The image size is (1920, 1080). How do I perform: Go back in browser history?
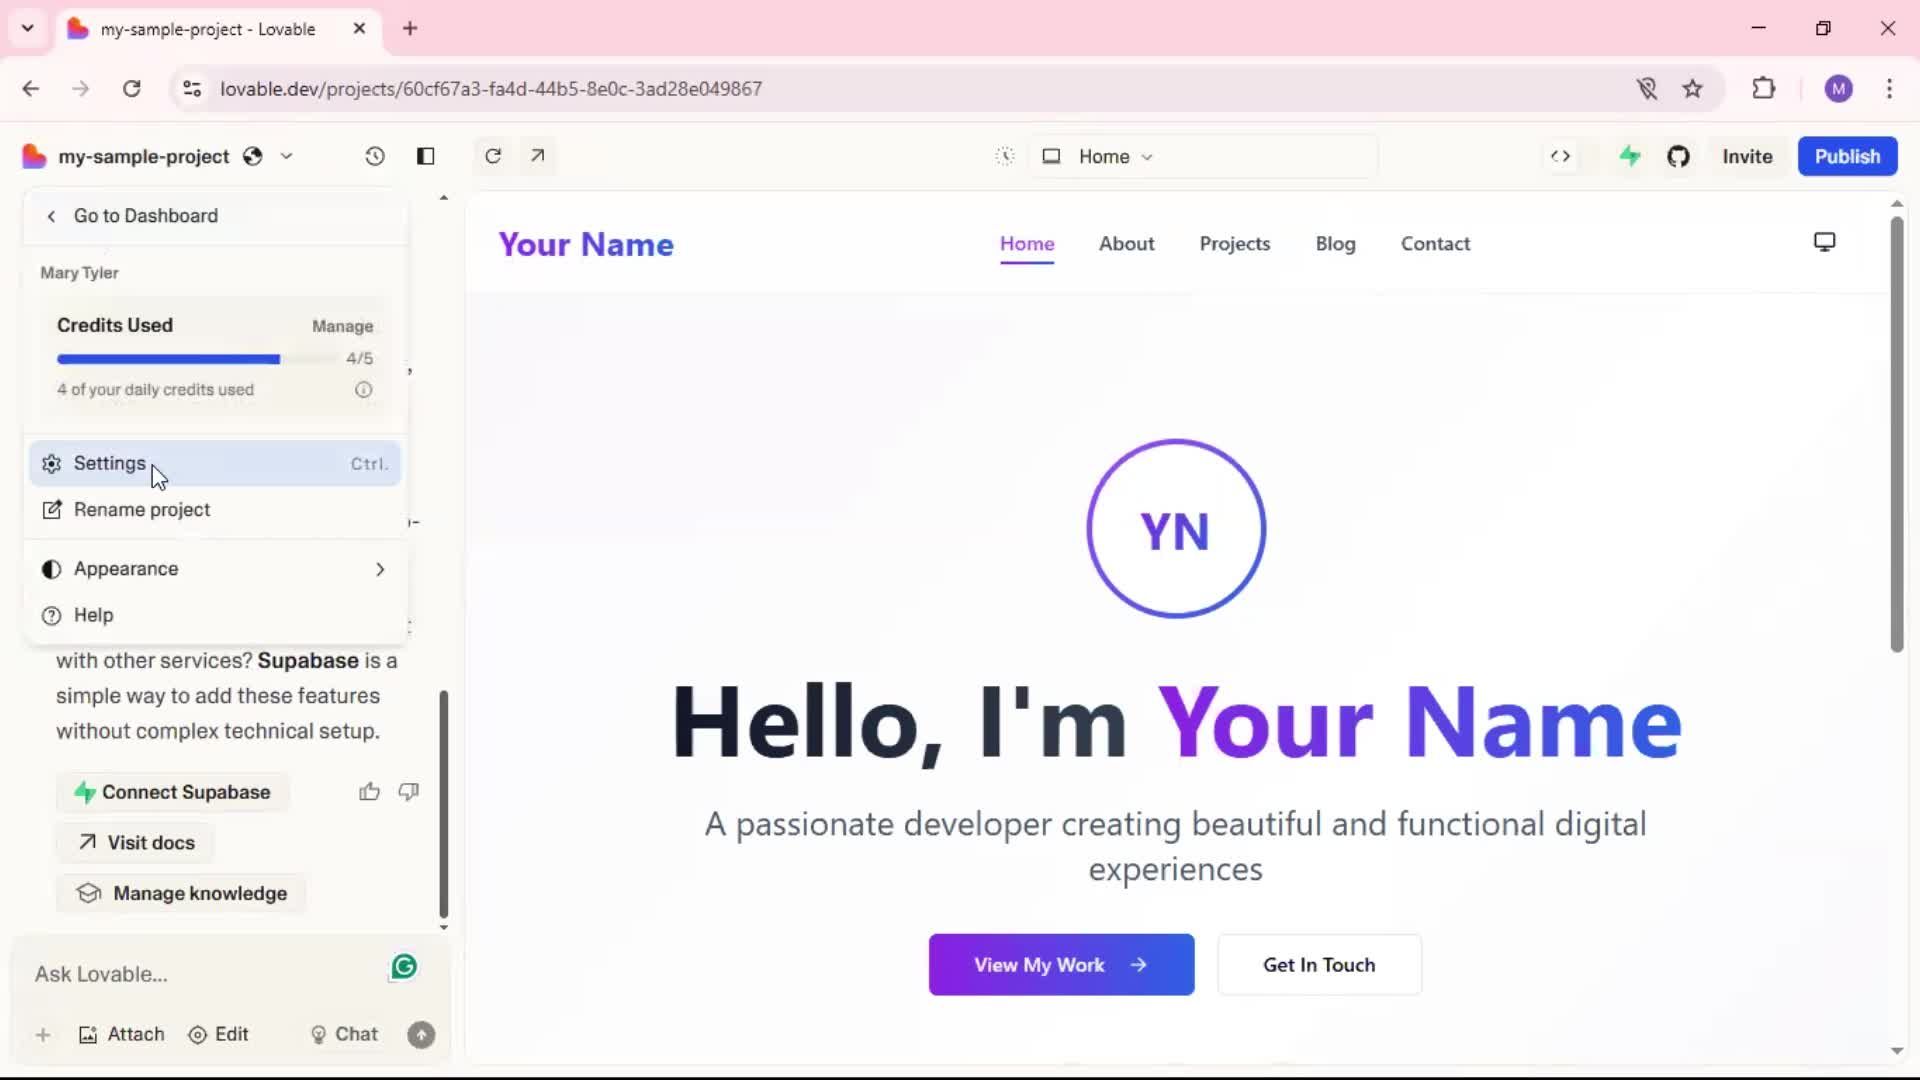point(31,89)
